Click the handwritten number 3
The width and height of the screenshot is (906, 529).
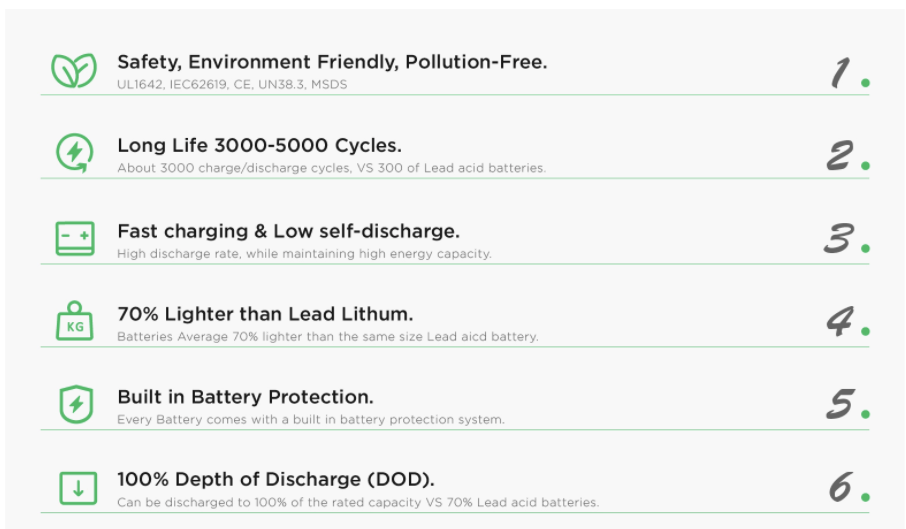(x=839, y=238)
